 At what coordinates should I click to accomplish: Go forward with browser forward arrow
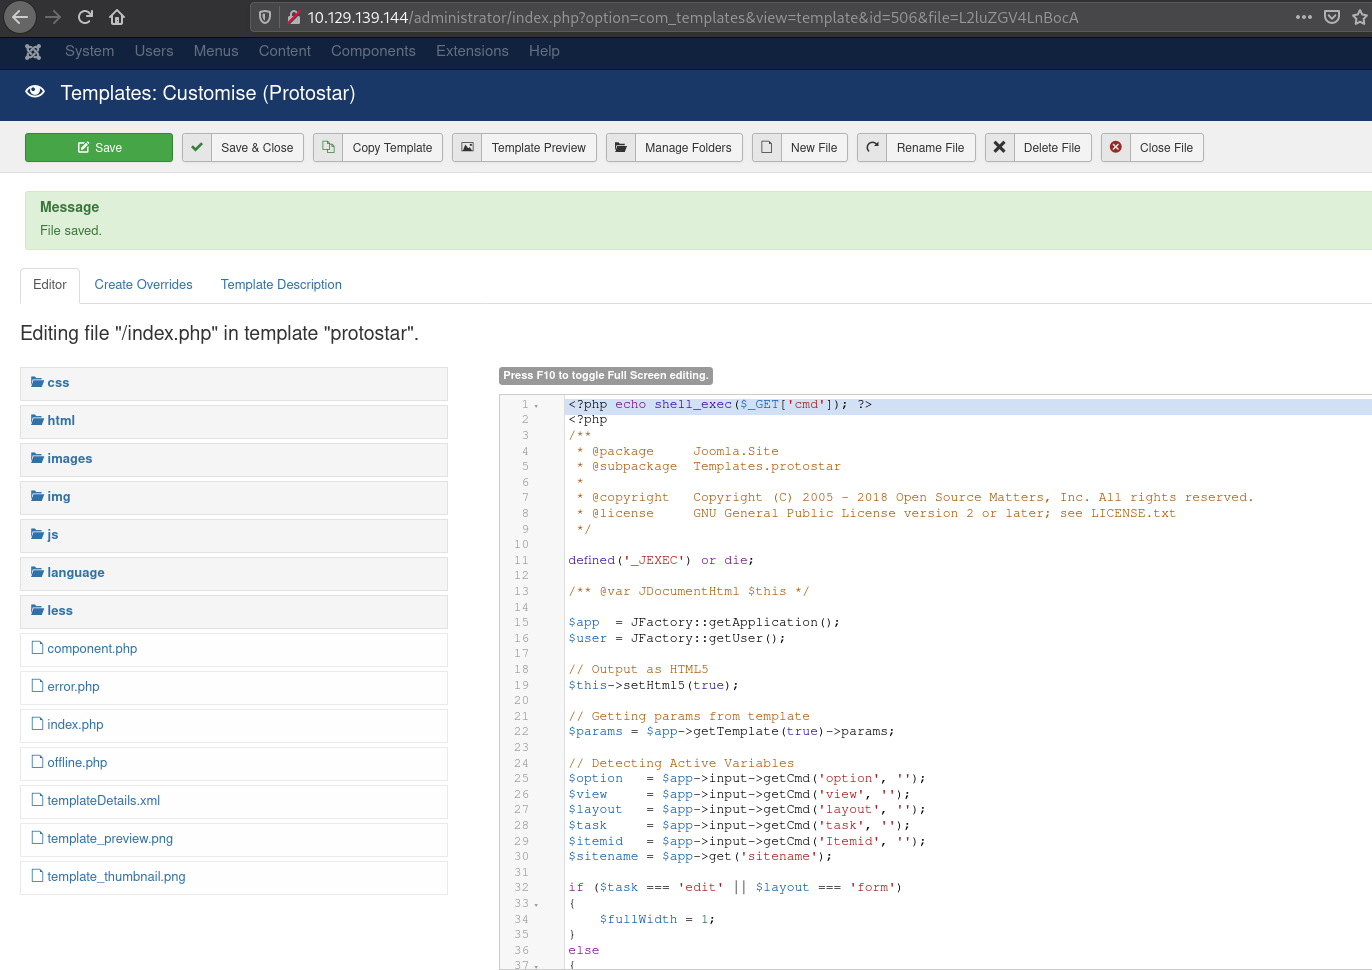[x=53, y=17]
